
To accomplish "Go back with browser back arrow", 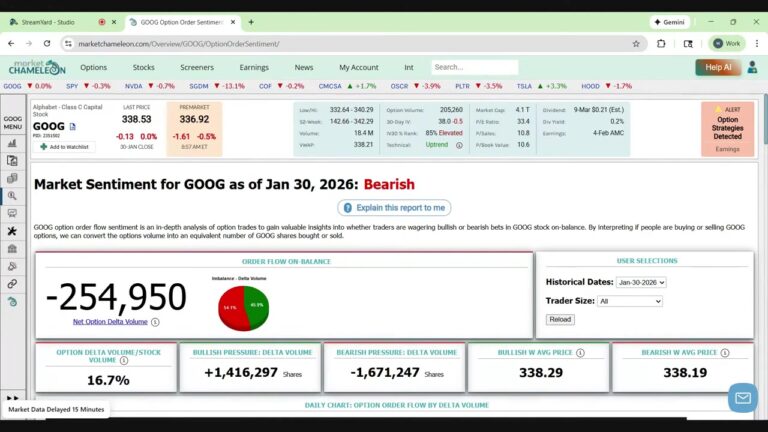I will coord(11,44).
